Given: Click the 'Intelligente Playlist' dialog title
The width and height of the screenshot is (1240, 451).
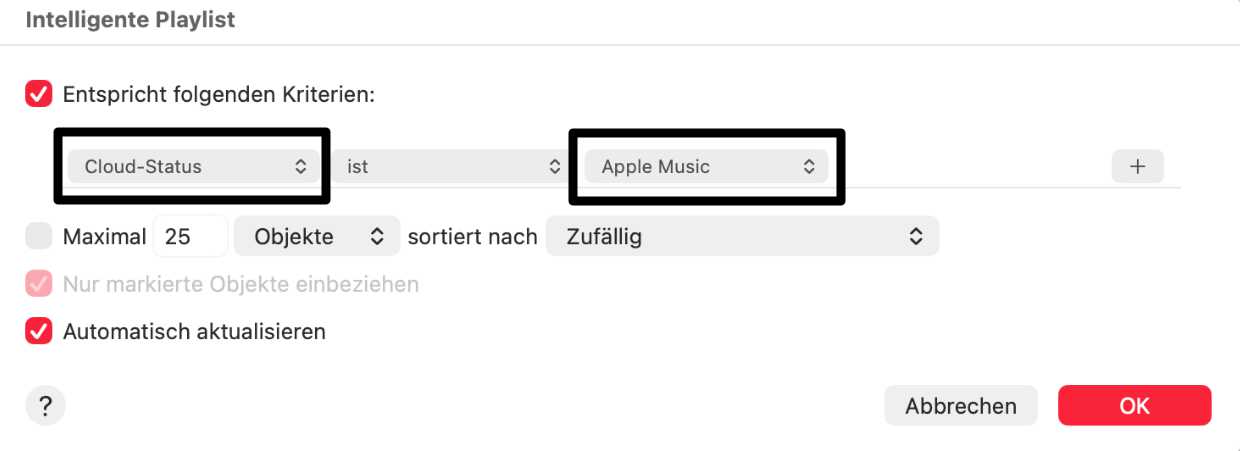Looking at the screenshot, I should 130,20.
